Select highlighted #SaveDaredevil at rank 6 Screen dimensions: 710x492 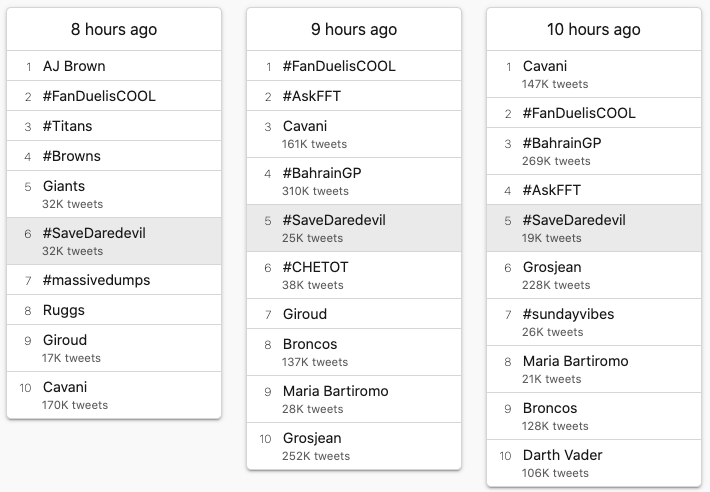[x=114, y=241]
